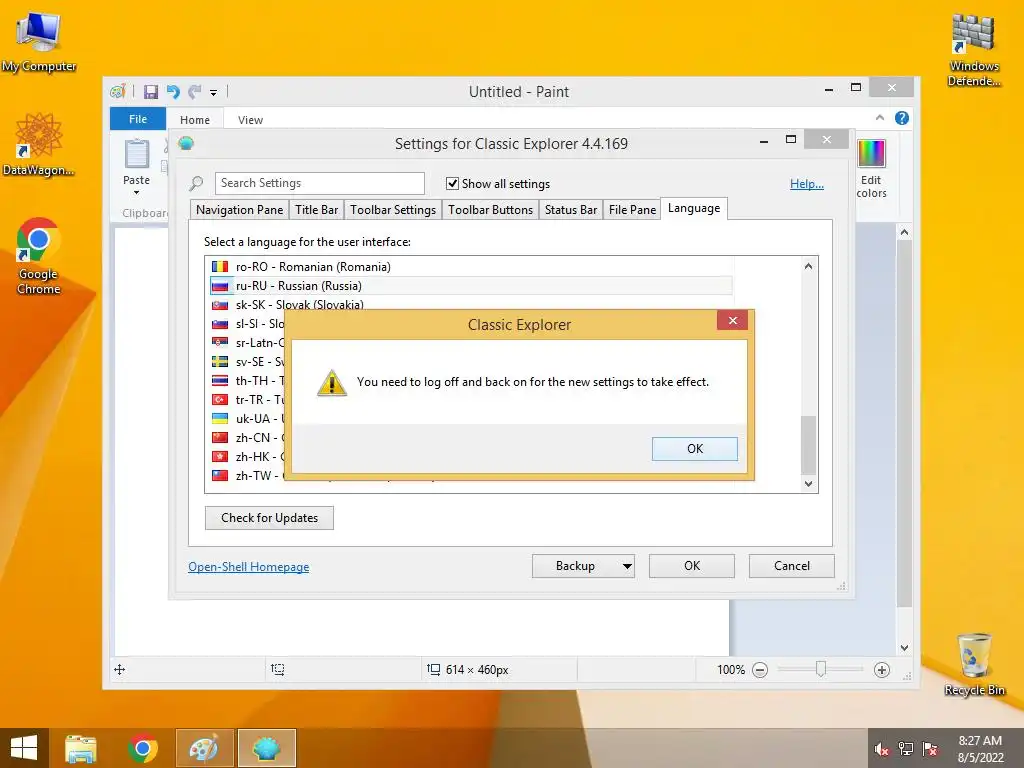Click the magnifier icon beside Search Settings
The image size is (1024, 768).
(196, 184)
